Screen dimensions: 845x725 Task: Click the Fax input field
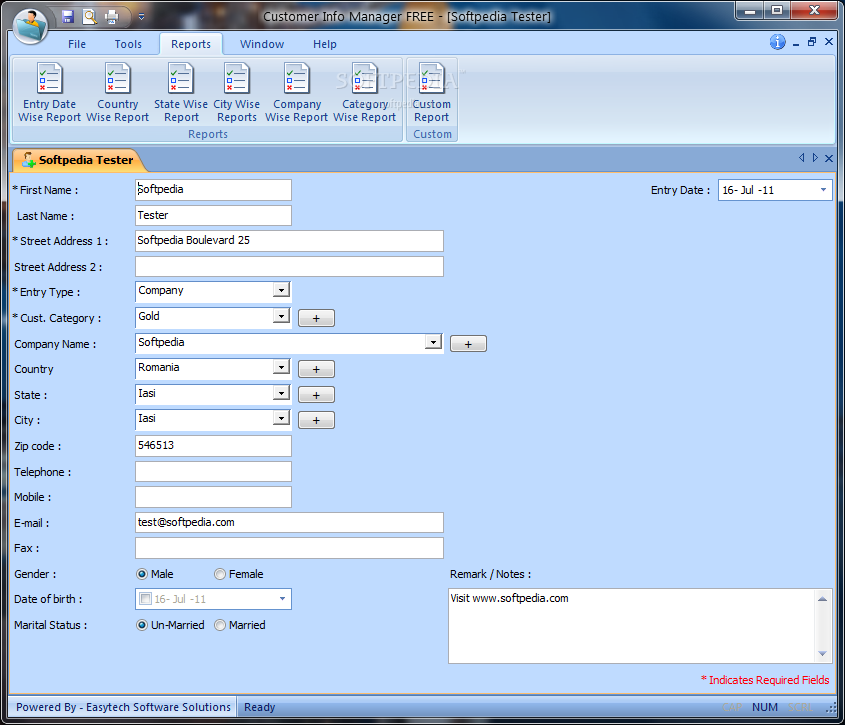pos(289,548)
